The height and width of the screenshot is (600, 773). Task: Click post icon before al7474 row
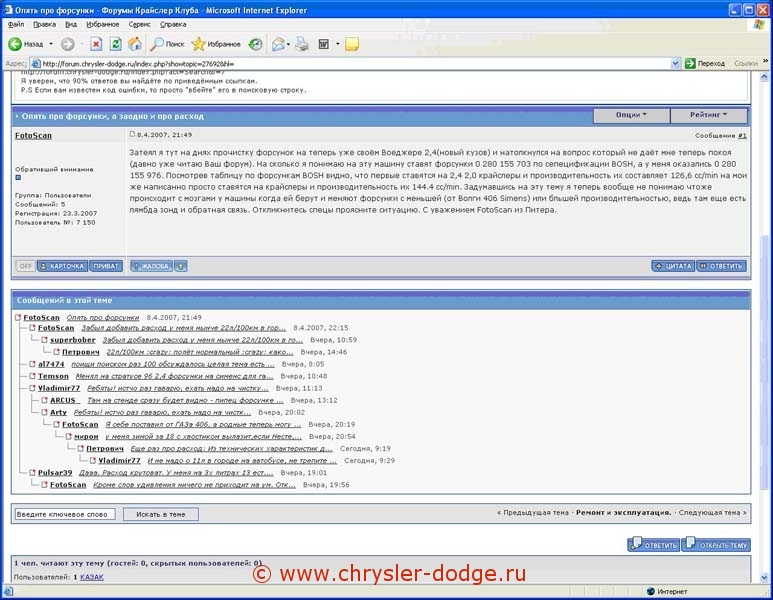32,364
